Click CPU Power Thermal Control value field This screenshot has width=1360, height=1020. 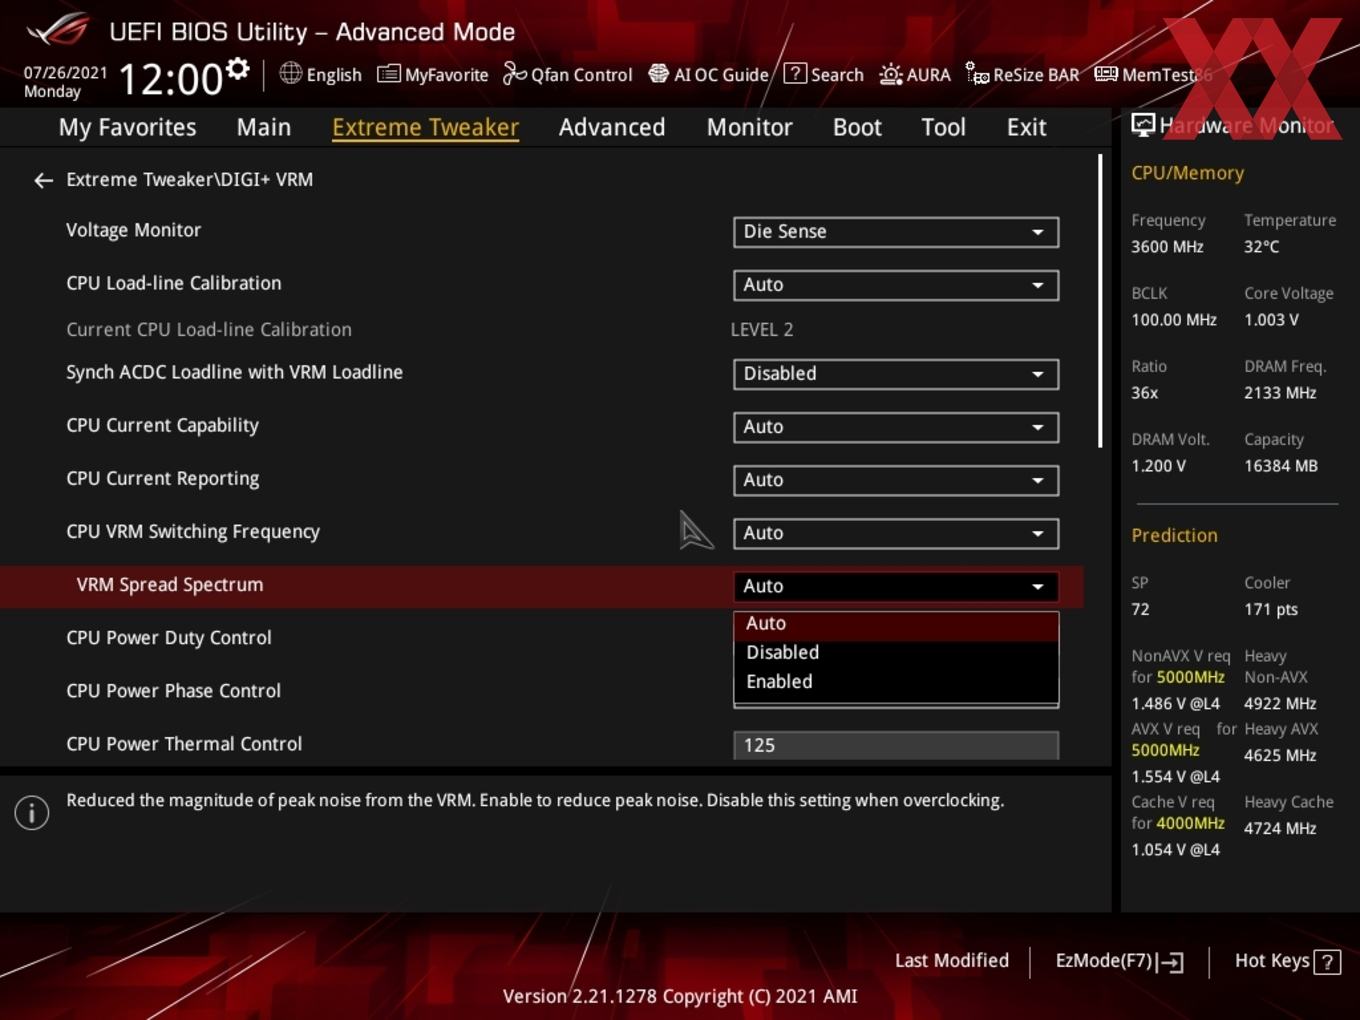pos(896,745)
